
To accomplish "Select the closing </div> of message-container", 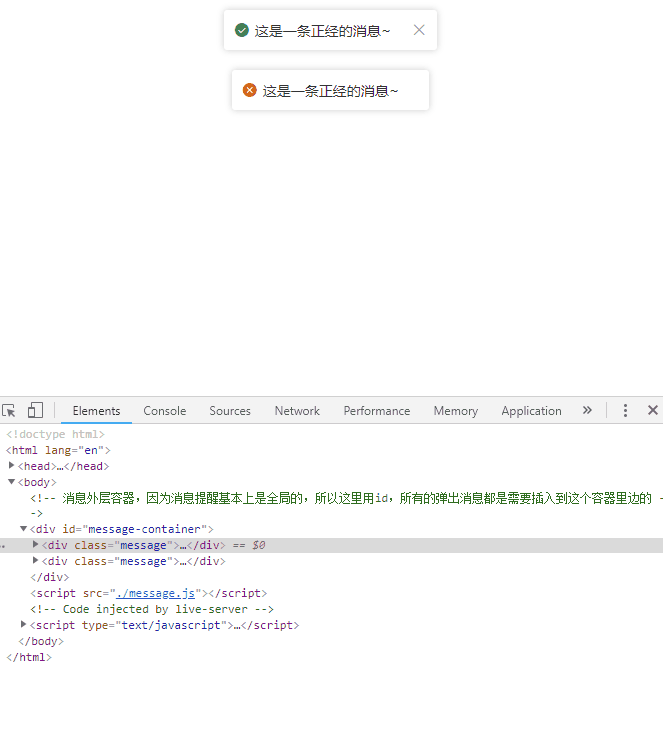I will coord(50,577).
